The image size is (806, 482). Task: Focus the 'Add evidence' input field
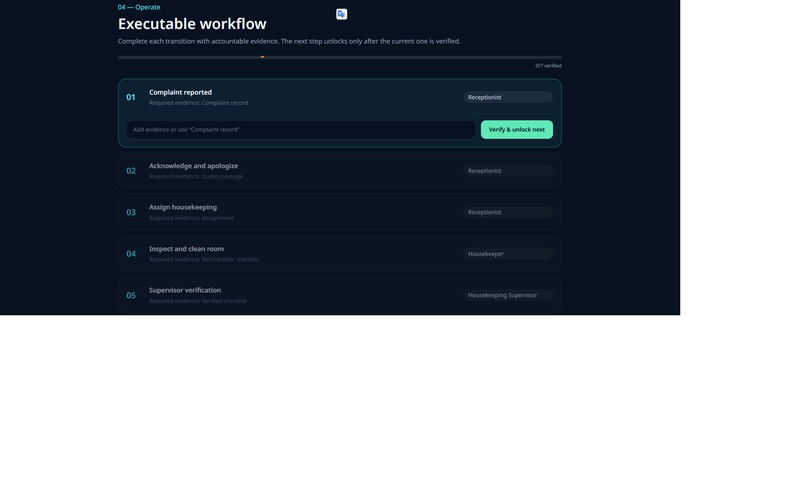coord(301,129)
